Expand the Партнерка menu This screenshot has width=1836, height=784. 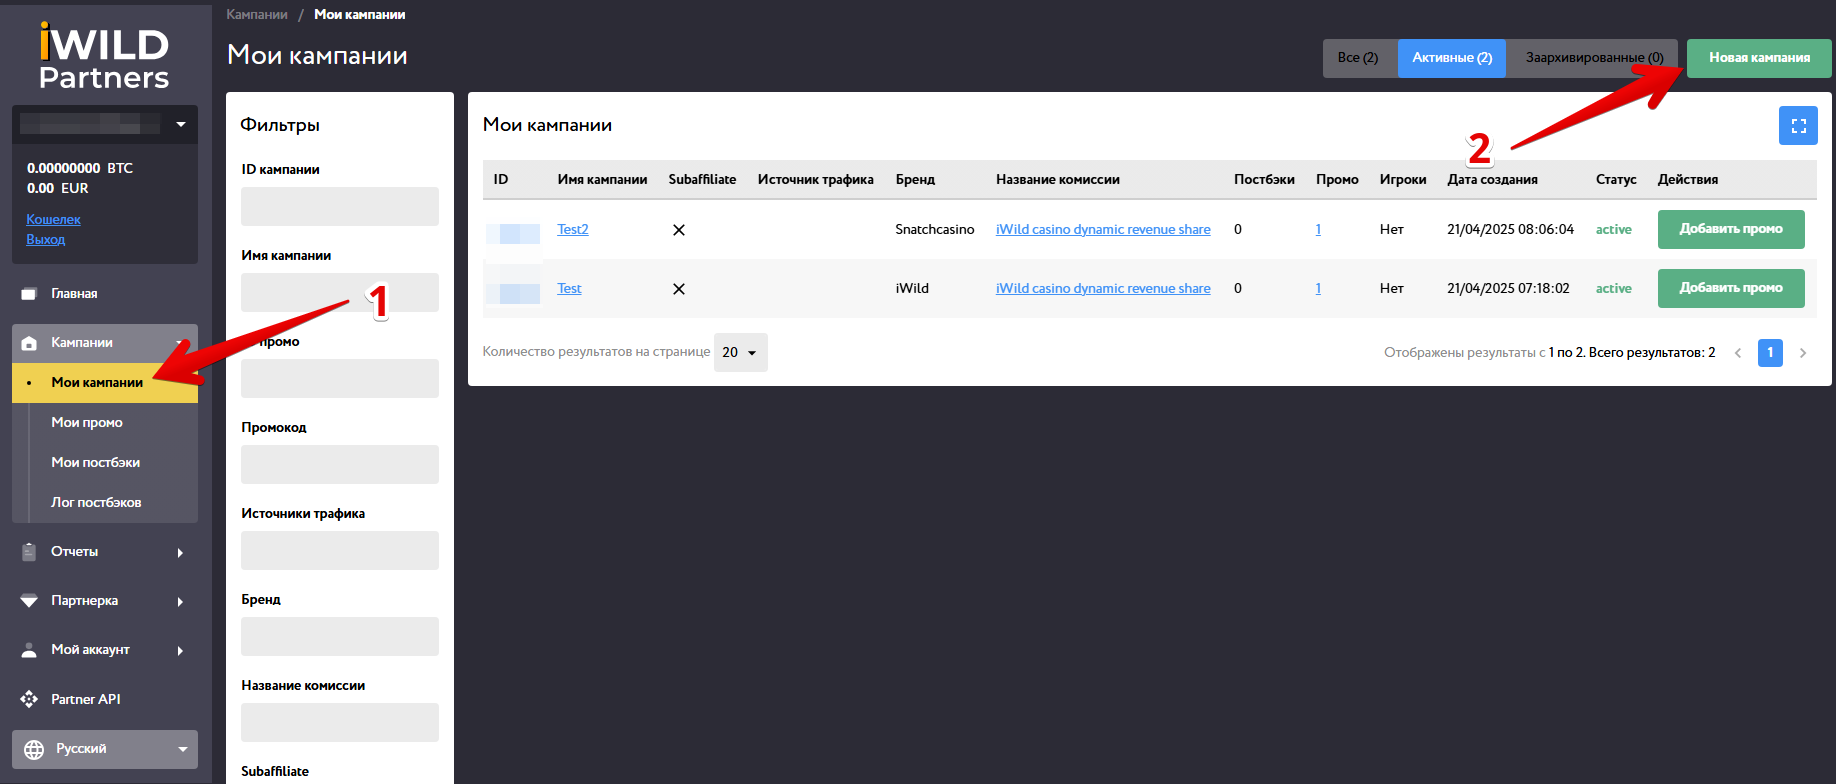(180, 601)
